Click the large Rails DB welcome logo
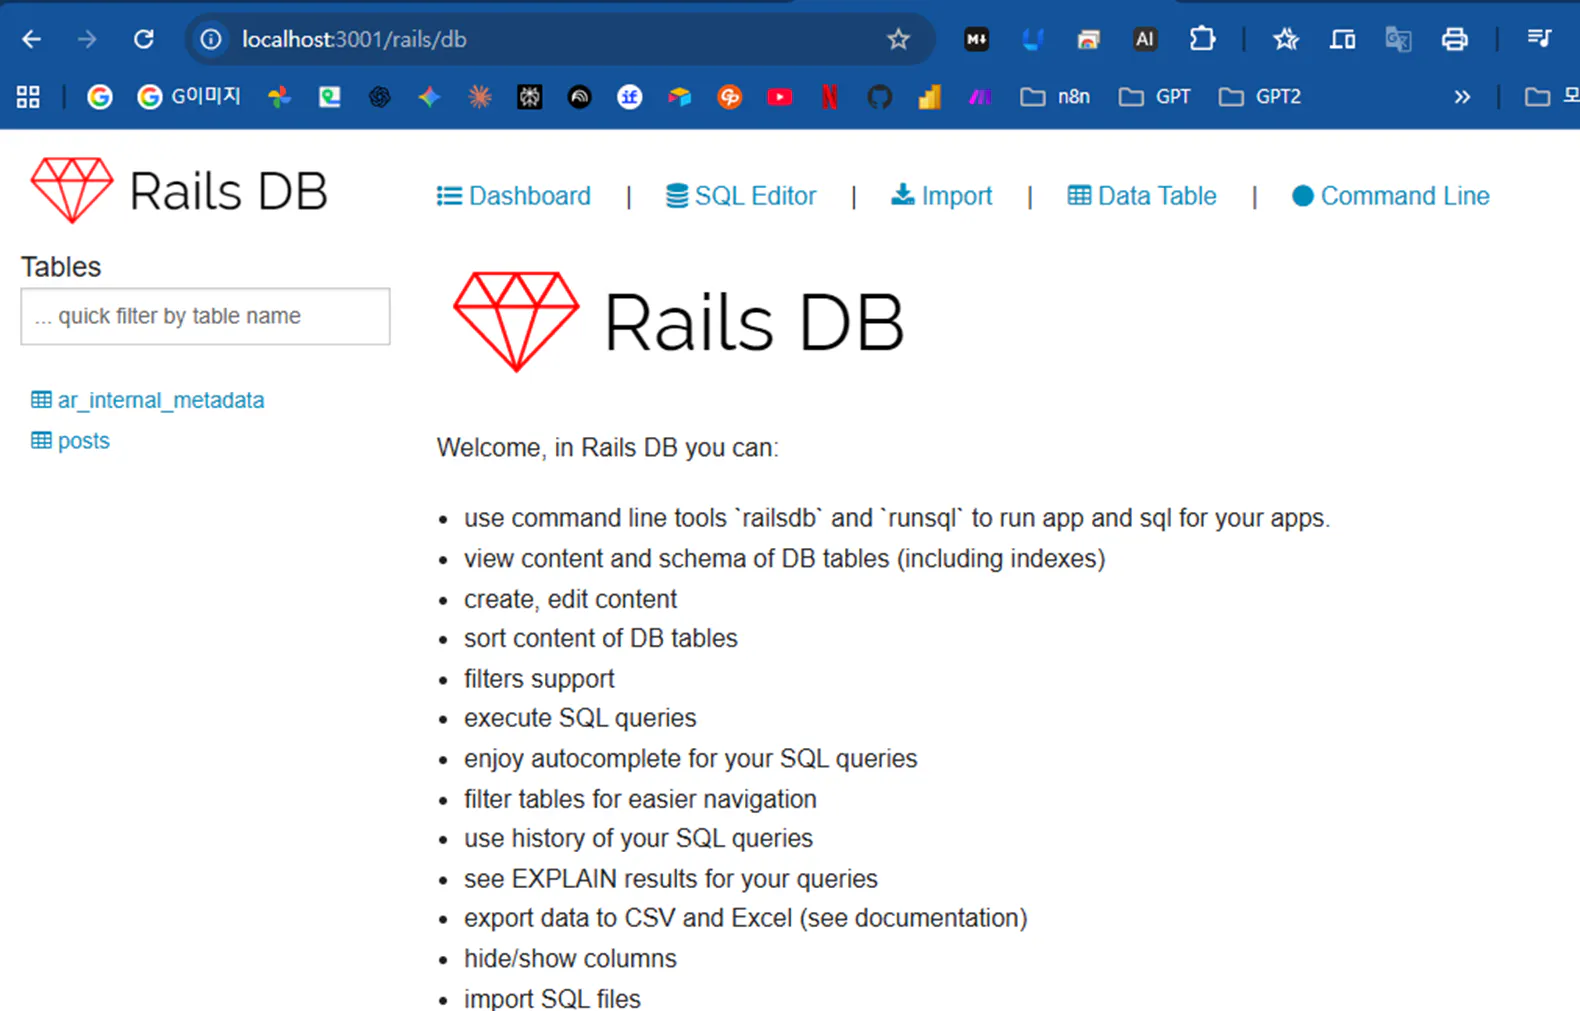The height and width of the screenshot is (1011, 1580). pyautogui.click(x=679, y=322)
